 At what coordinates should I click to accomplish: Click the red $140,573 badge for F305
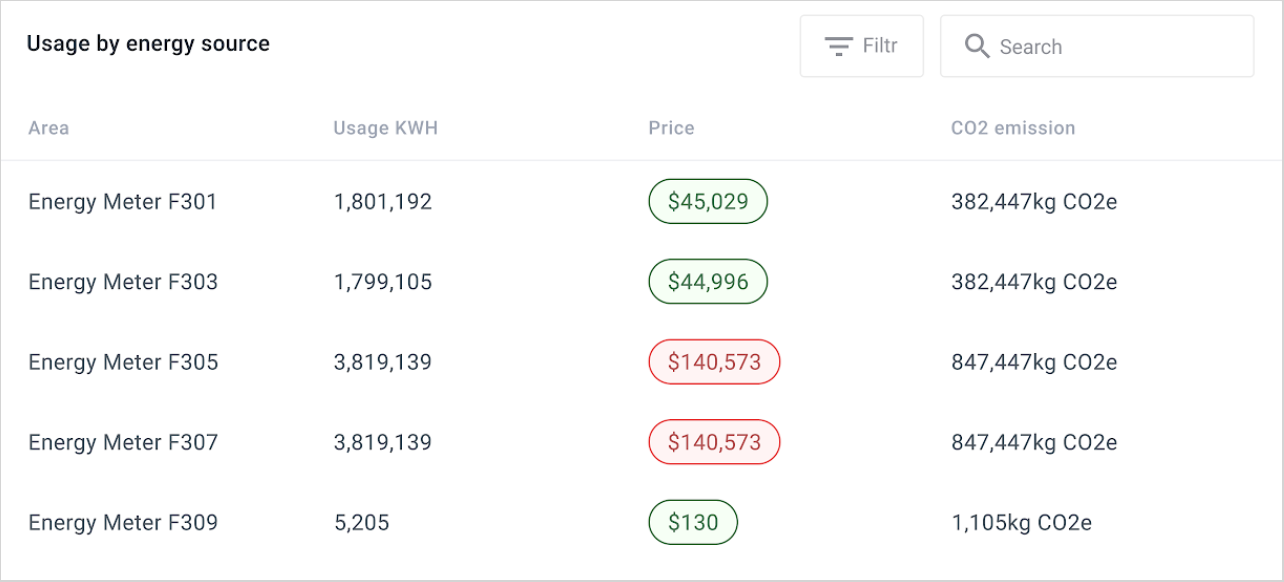714,362
